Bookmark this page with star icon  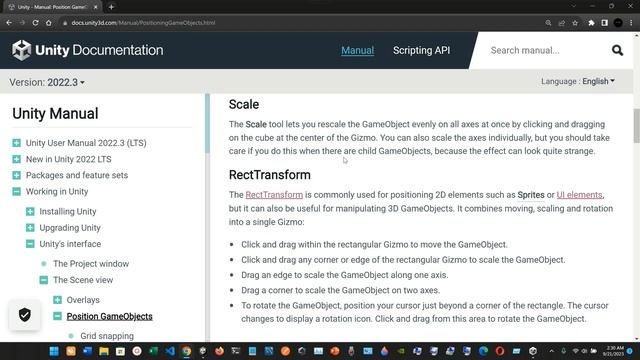point(575,23)
